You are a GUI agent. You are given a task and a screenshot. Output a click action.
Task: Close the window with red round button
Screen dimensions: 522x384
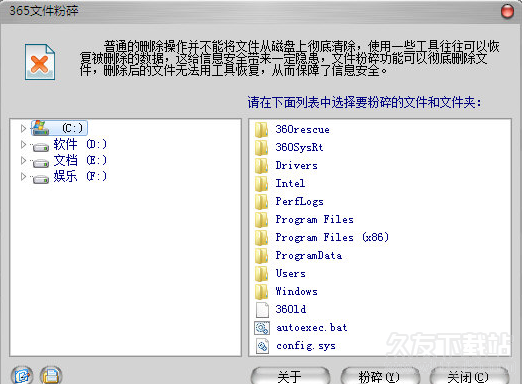[507, 11]
